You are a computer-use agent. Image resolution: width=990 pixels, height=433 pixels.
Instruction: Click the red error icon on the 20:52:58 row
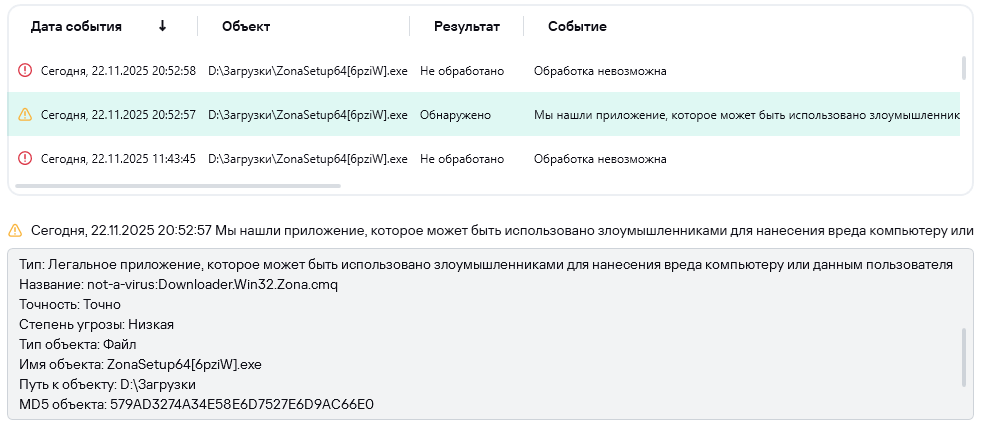point(25,71)
